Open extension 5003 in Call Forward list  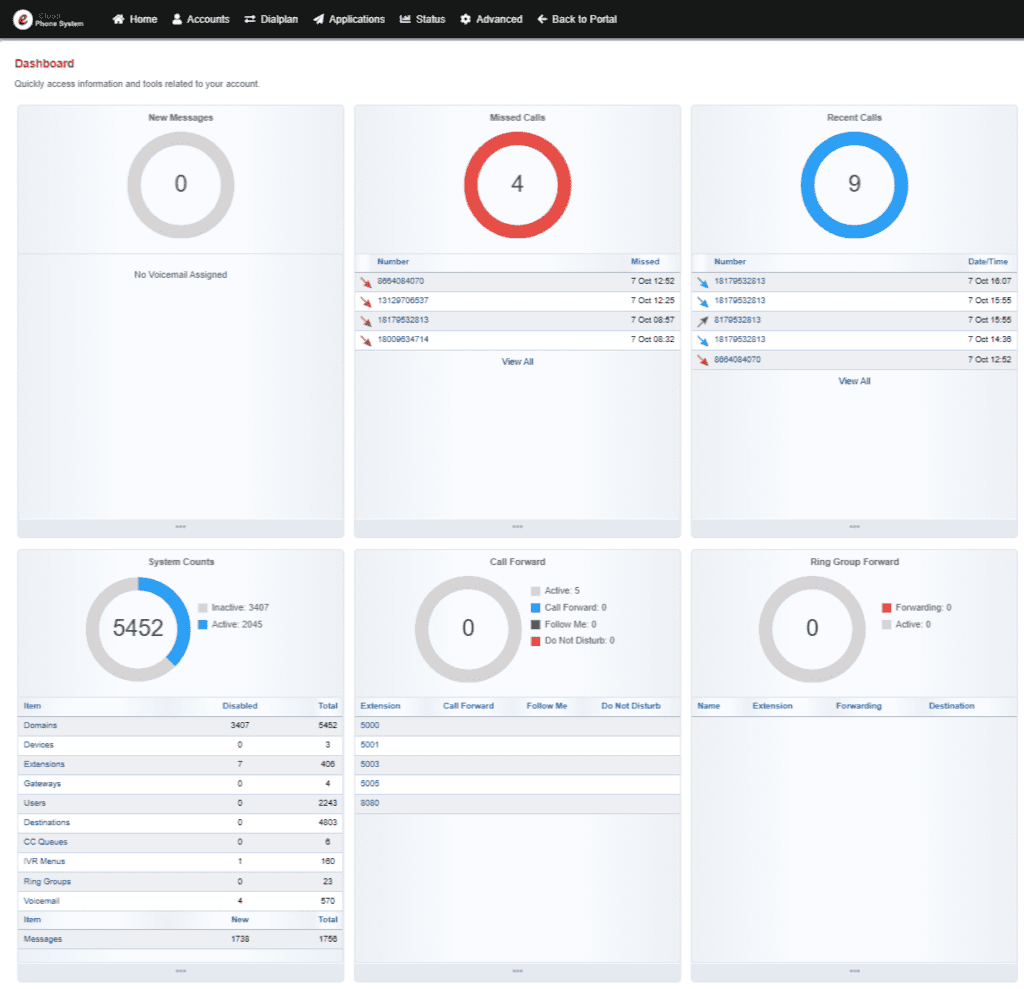coord(370,764)
